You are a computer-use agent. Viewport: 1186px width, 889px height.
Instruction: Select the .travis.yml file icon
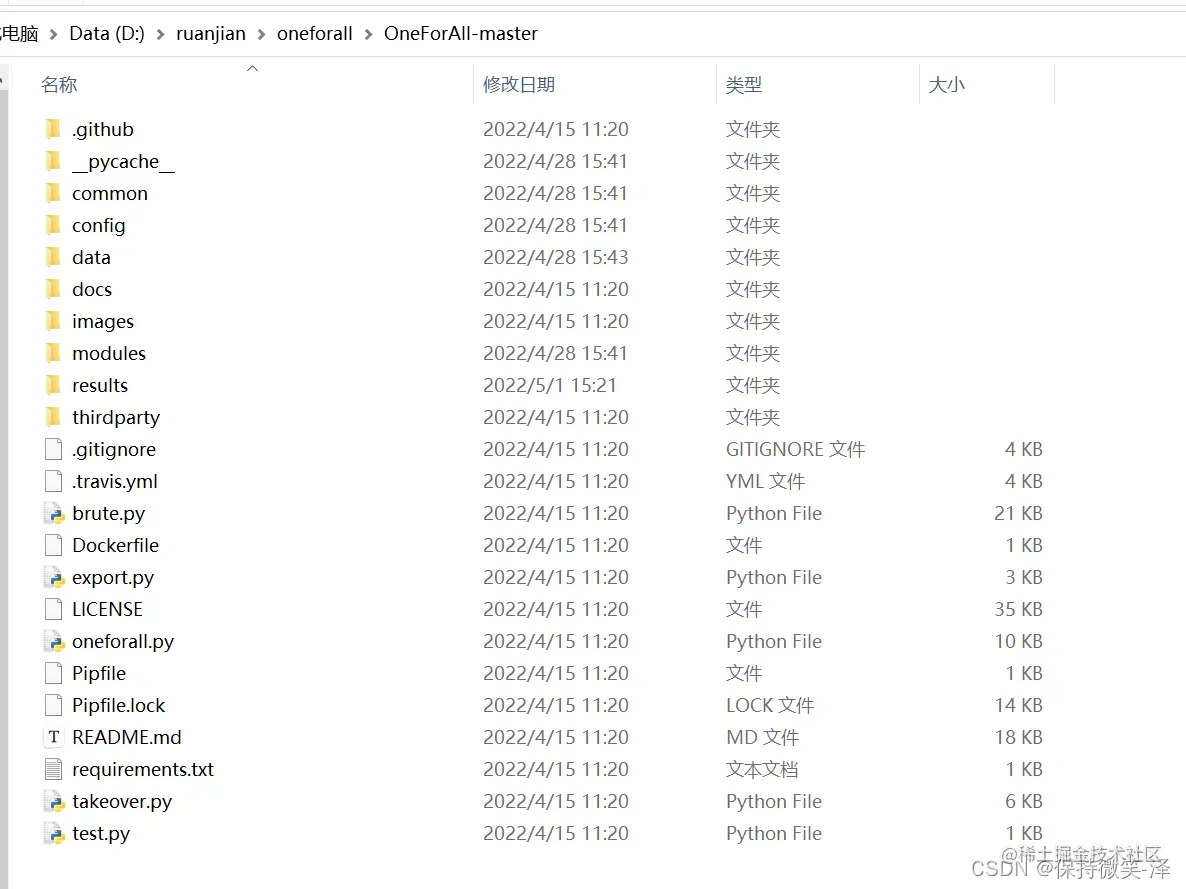click(x=54, y=481)
